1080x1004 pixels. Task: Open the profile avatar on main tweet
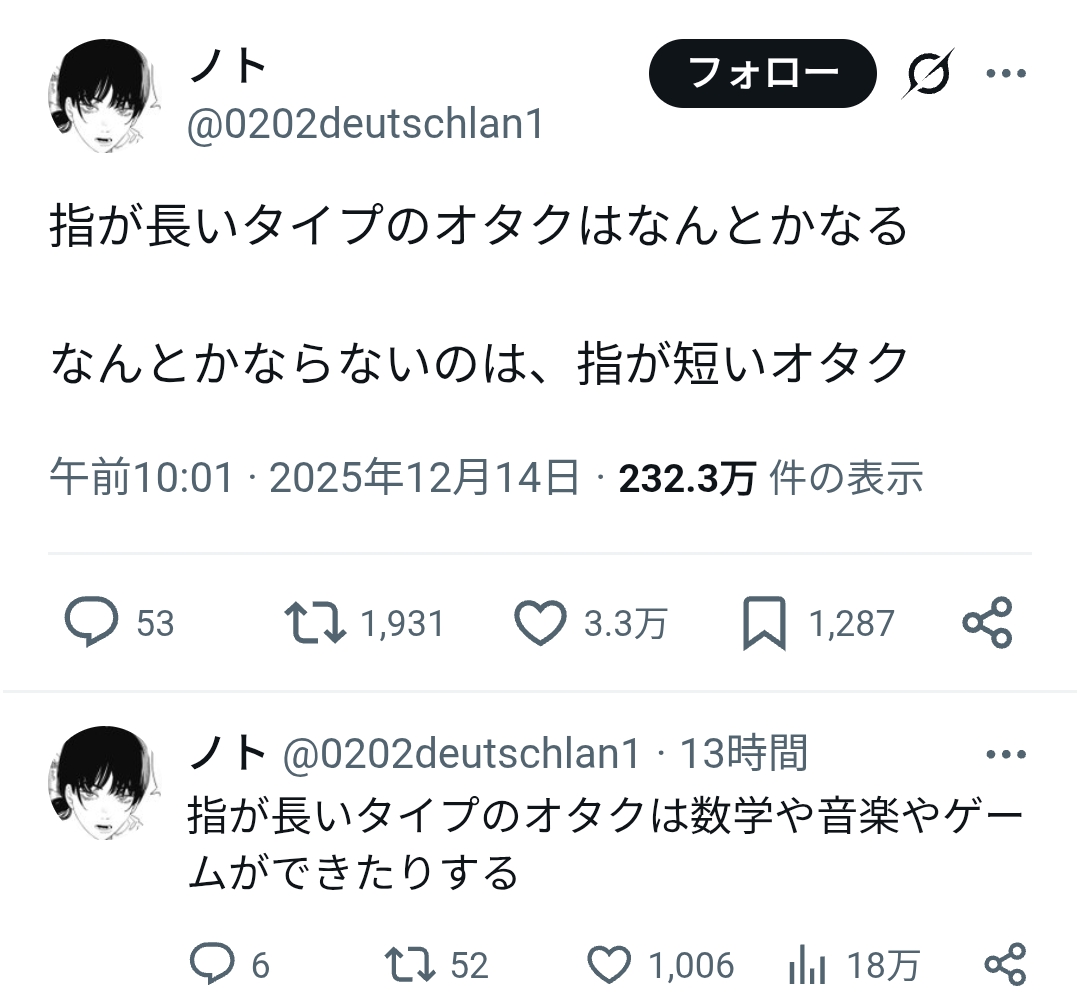pos(105,96)
